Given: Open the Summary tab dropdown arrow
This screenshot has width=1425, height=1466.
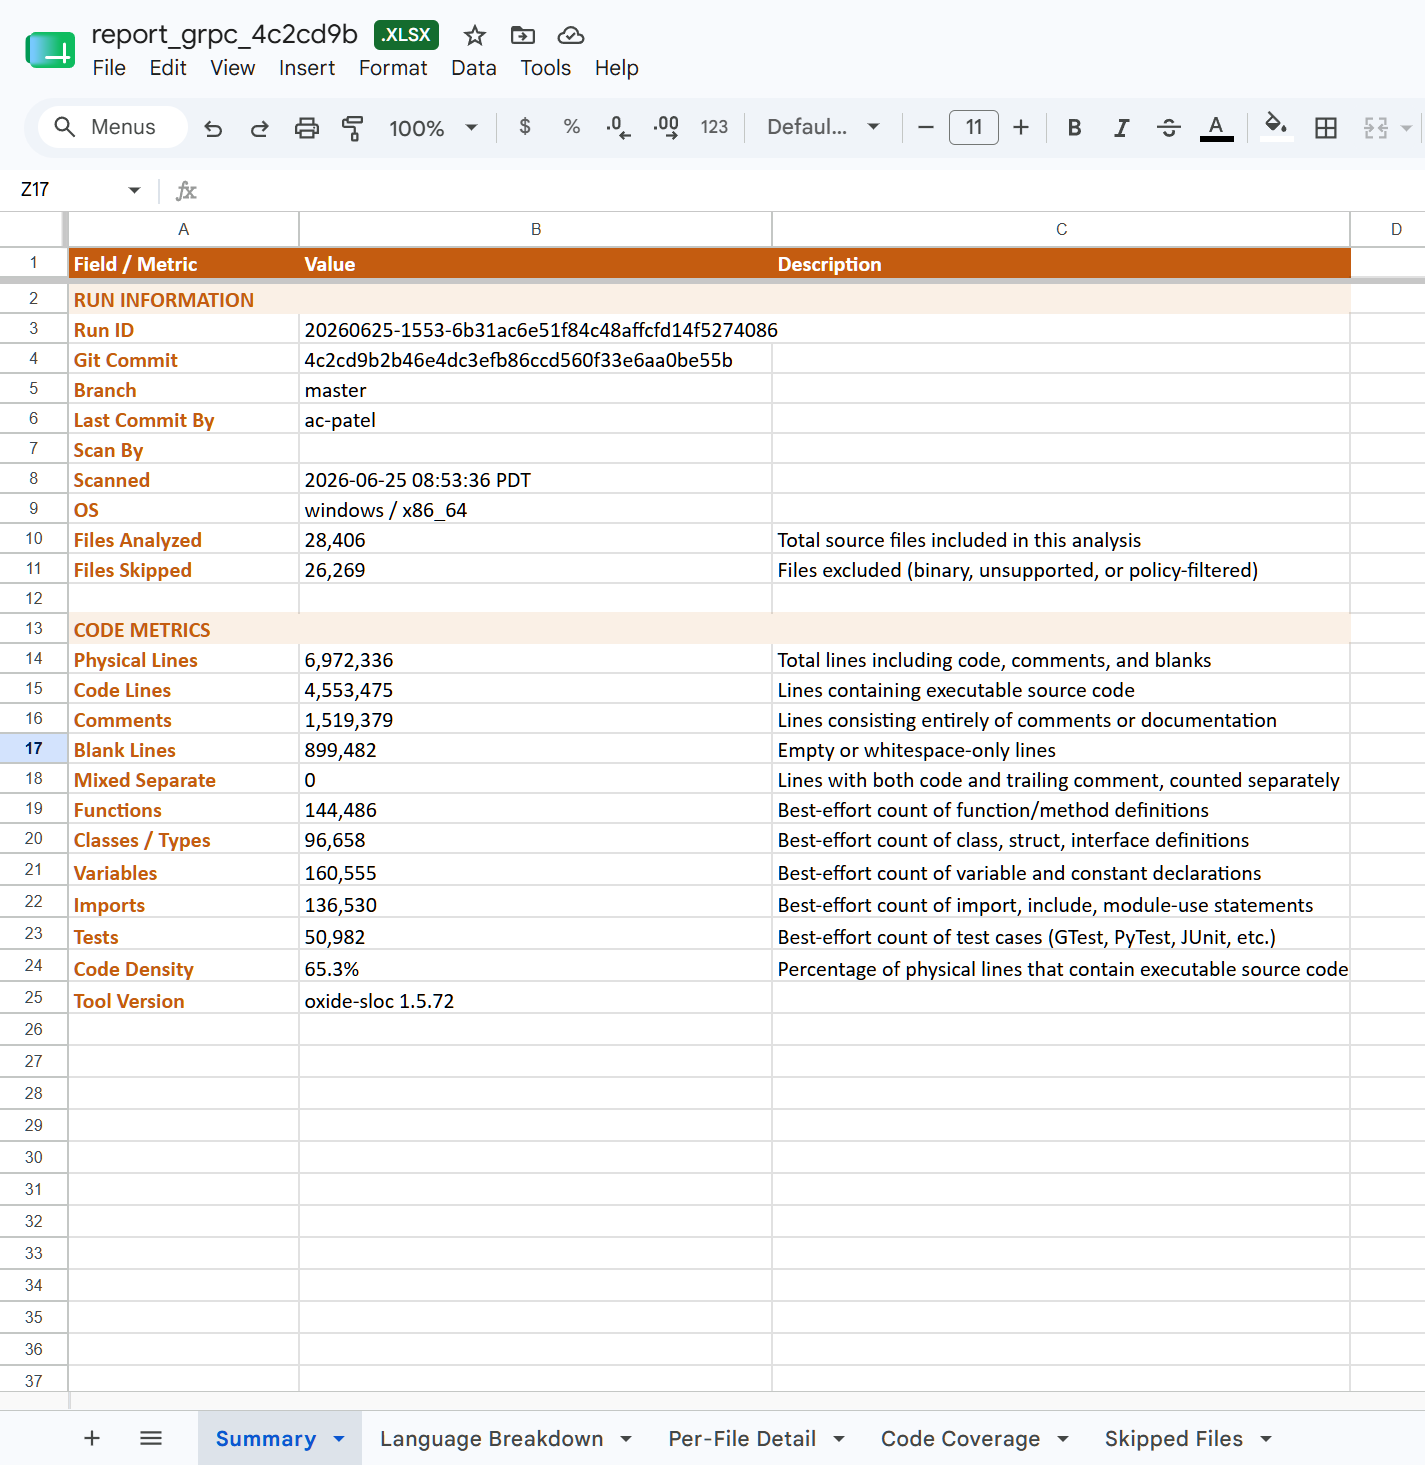Looking at the screenshot, I should tap(339, 1439).
